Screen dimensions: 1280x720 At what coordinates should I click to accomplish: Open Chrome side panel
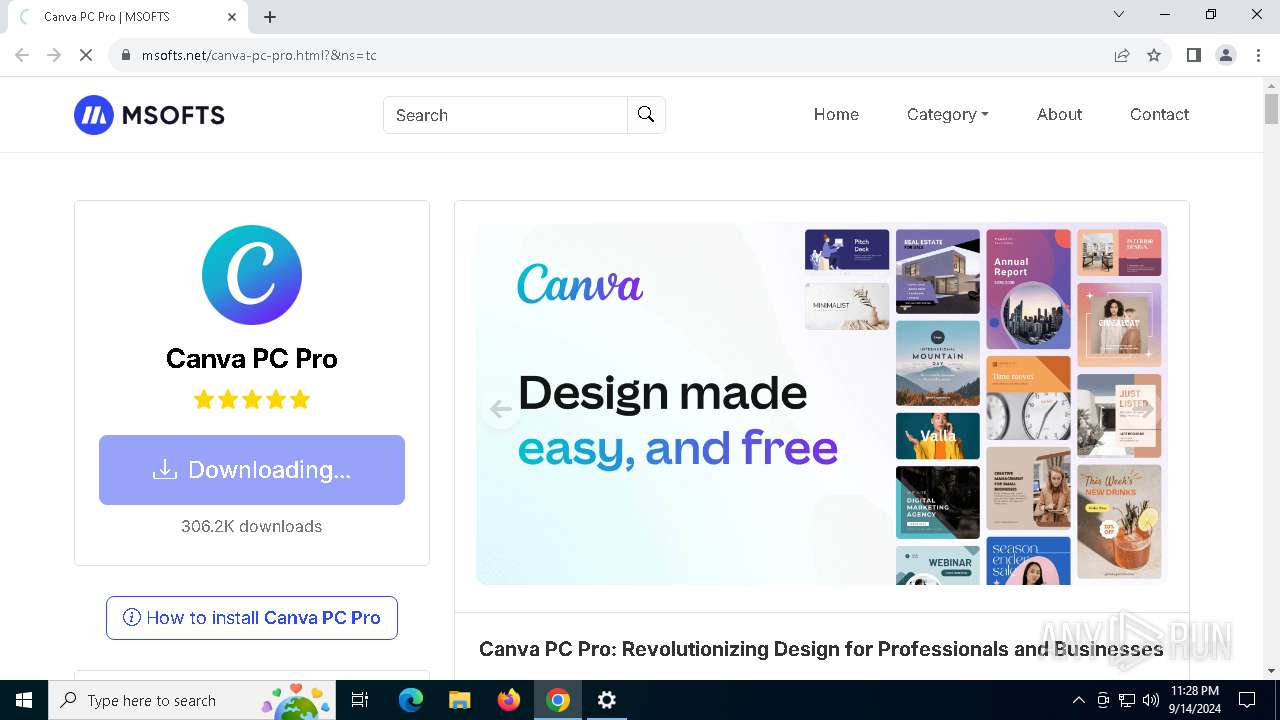pyautogui.click(x=1194, y=55)
